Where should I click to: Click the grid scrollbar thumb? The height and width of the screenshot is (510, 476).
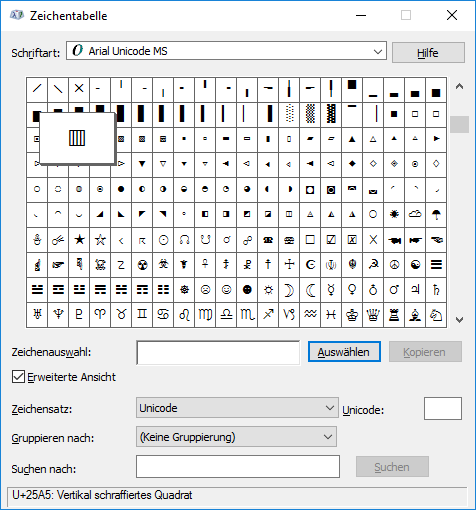[x=459, y=124]
